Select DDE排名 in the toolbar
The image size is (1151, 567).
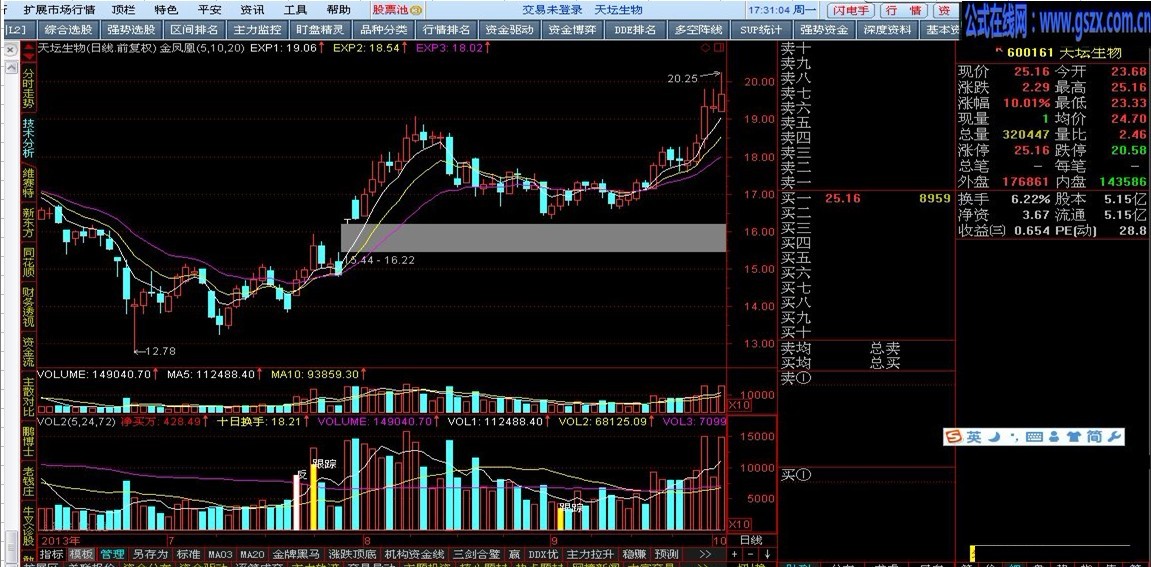click(x=635, y=30)
